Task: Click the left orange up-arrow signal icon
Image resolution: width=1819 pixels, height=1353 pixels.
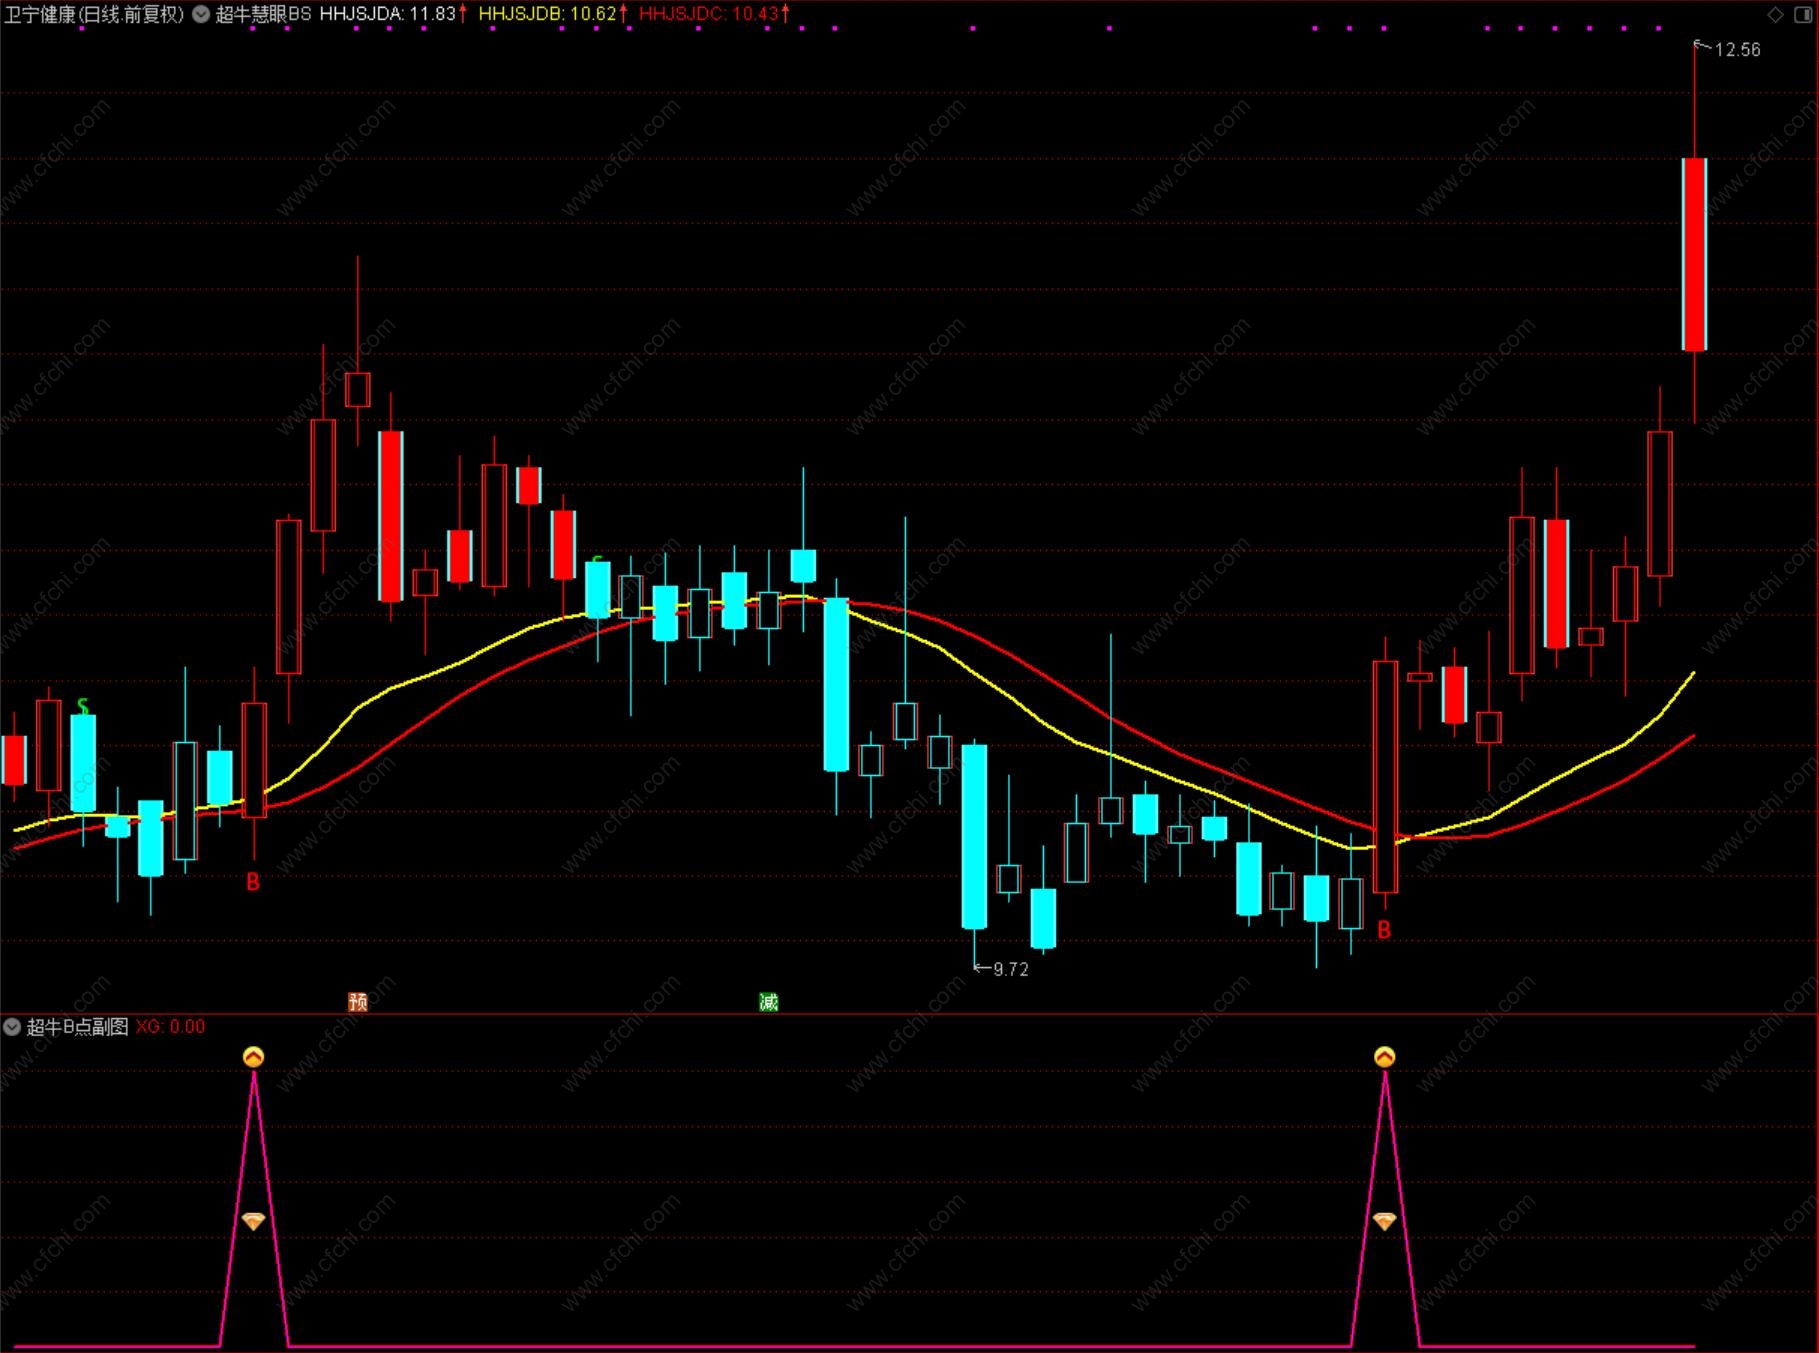Action: click(254, 1057)
